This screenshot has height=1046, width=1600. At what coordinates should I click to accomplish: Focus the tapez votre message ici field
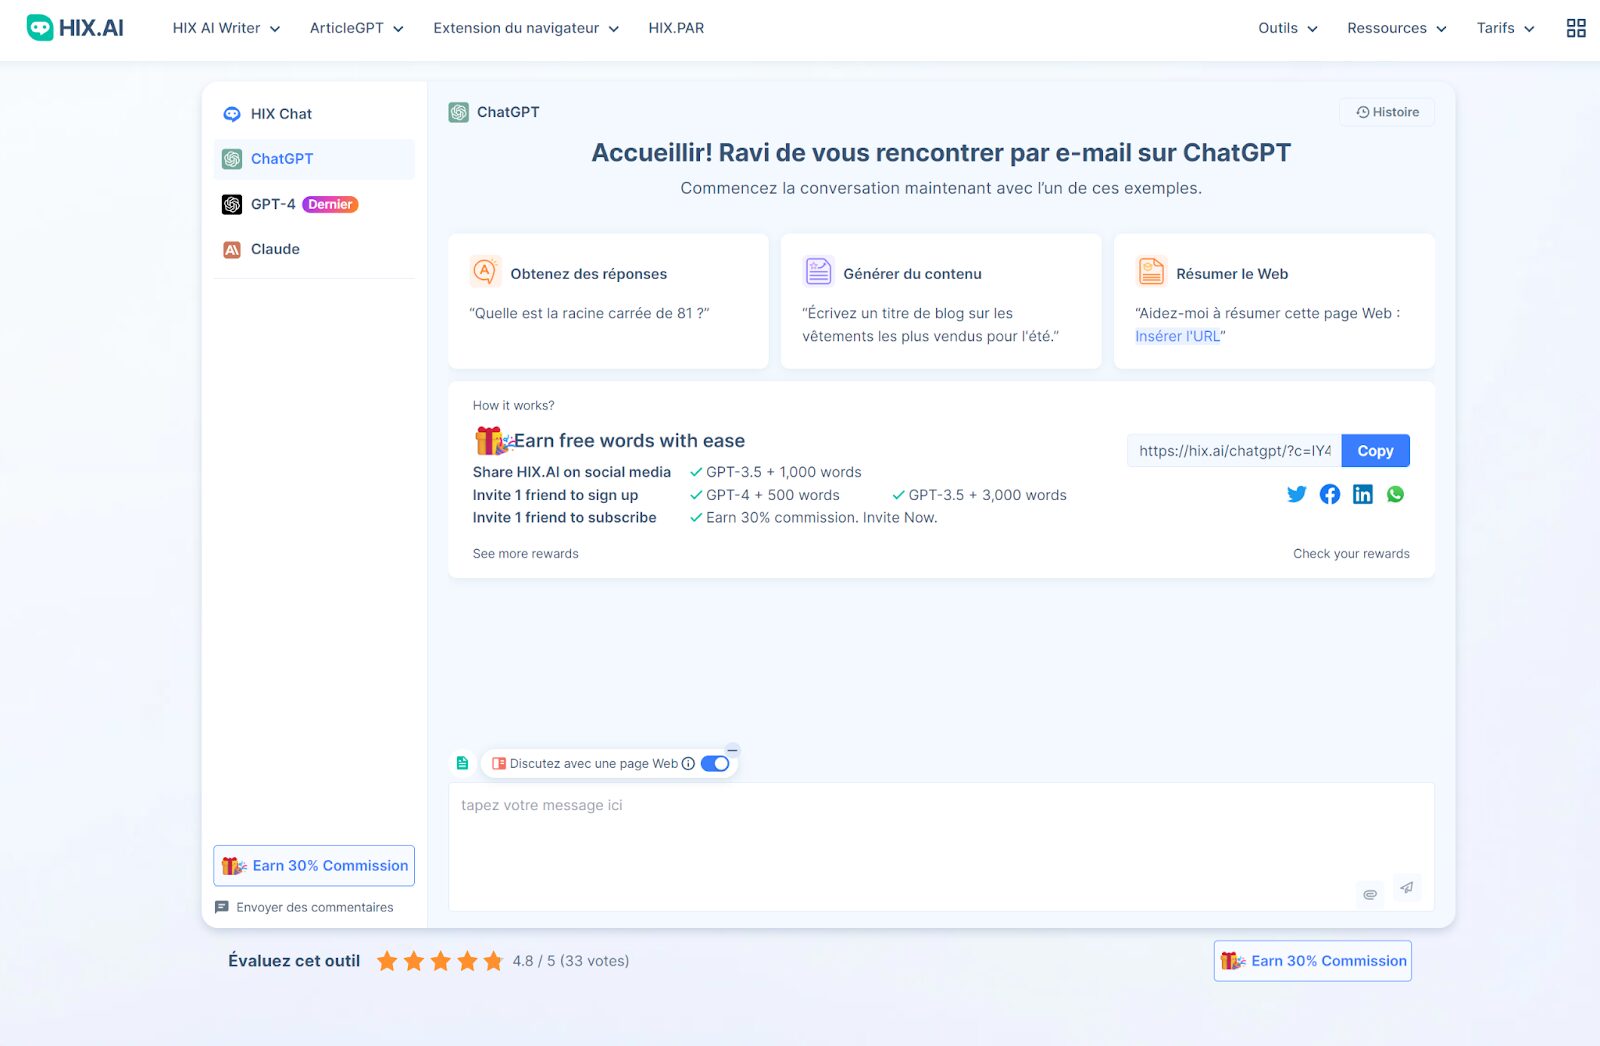pos(941,847)
